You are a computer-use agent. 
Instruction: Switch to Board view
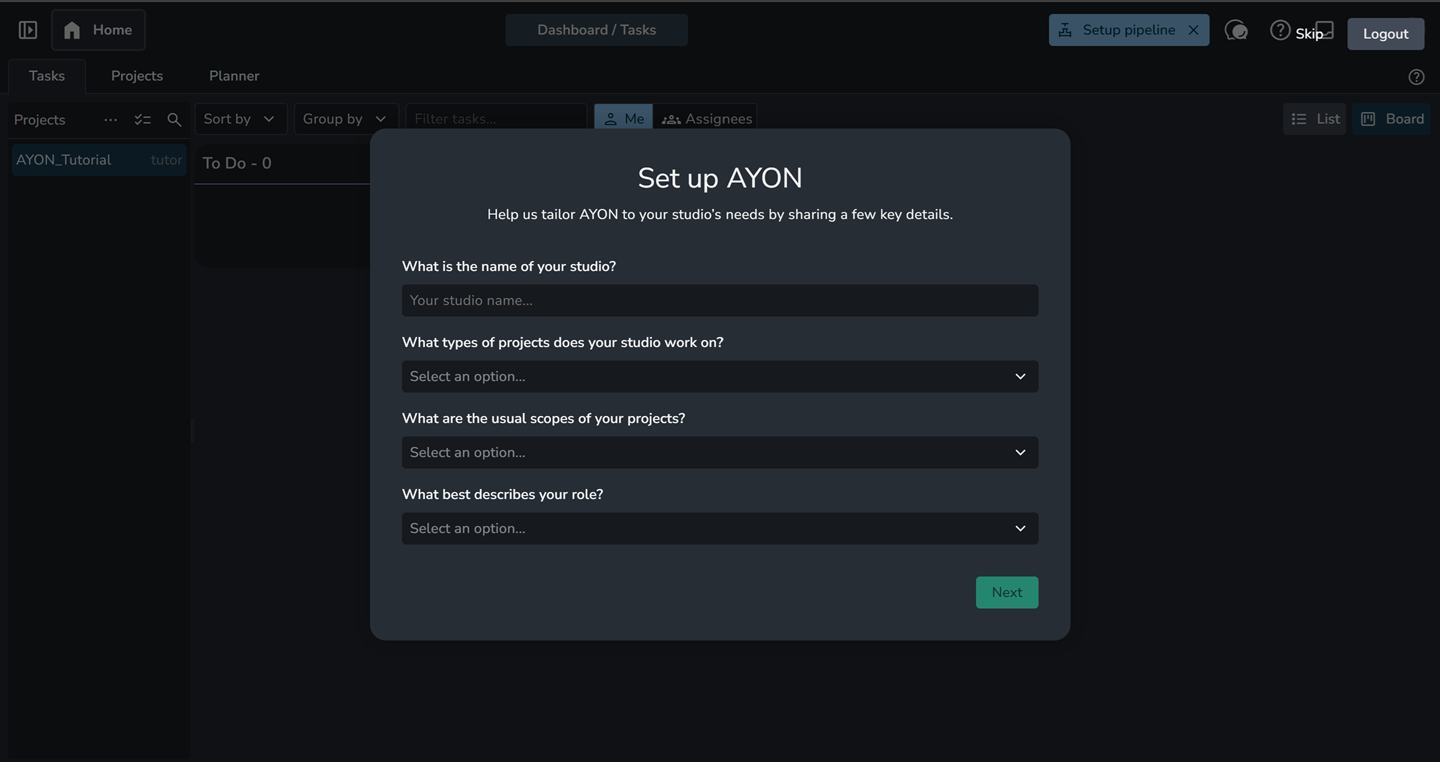(x=1392, y=119)
